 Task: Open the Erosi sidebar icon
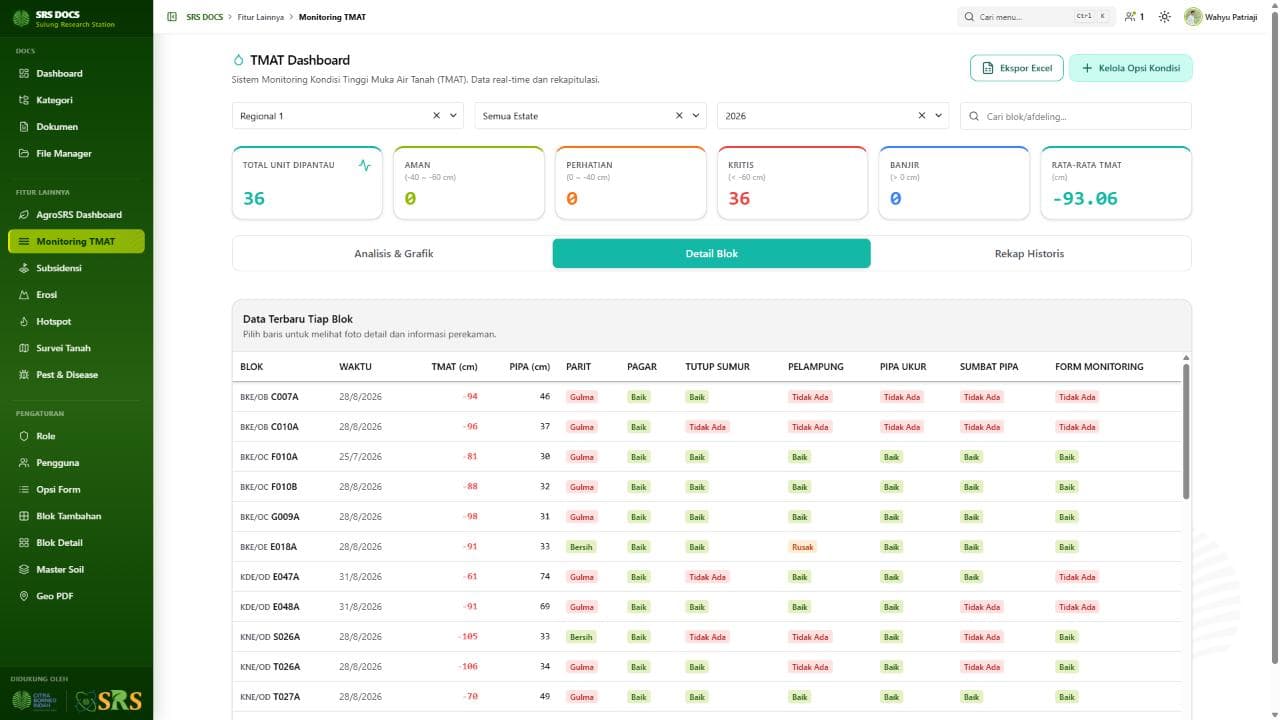point(25,295)
